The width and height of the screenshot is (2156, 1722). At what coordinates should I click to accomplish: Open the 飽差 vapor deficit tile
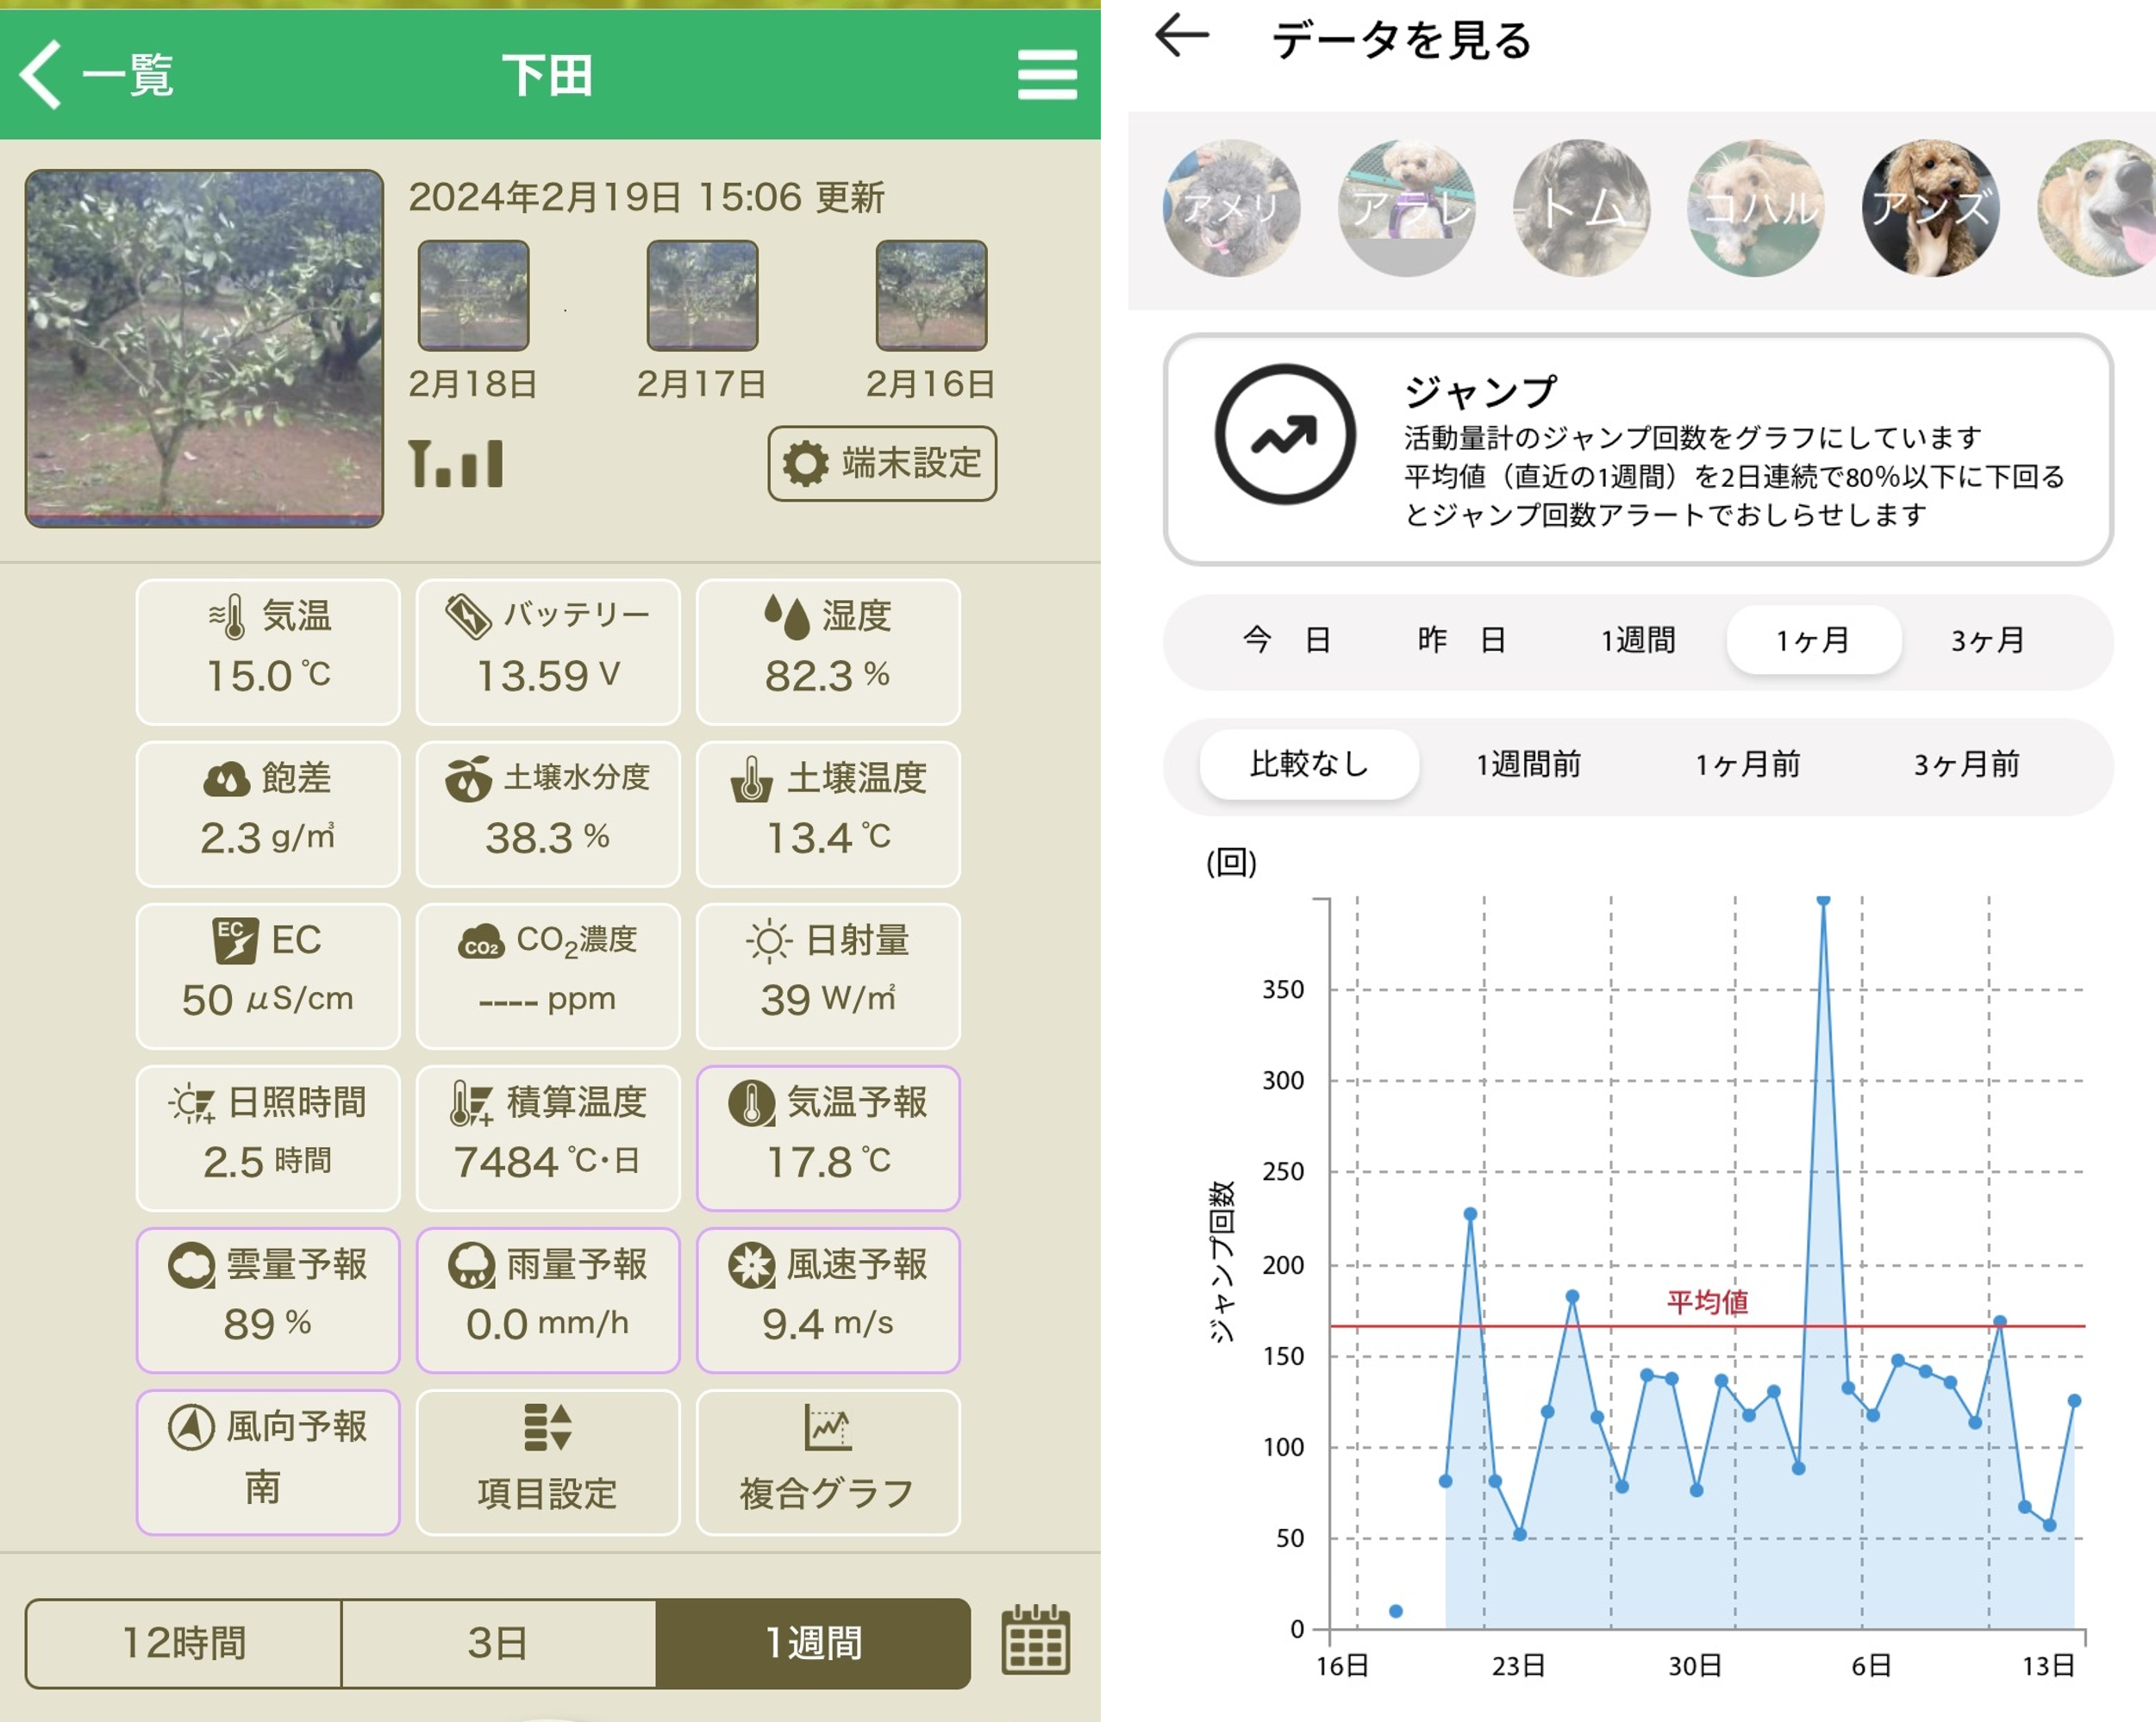[268, 813]
